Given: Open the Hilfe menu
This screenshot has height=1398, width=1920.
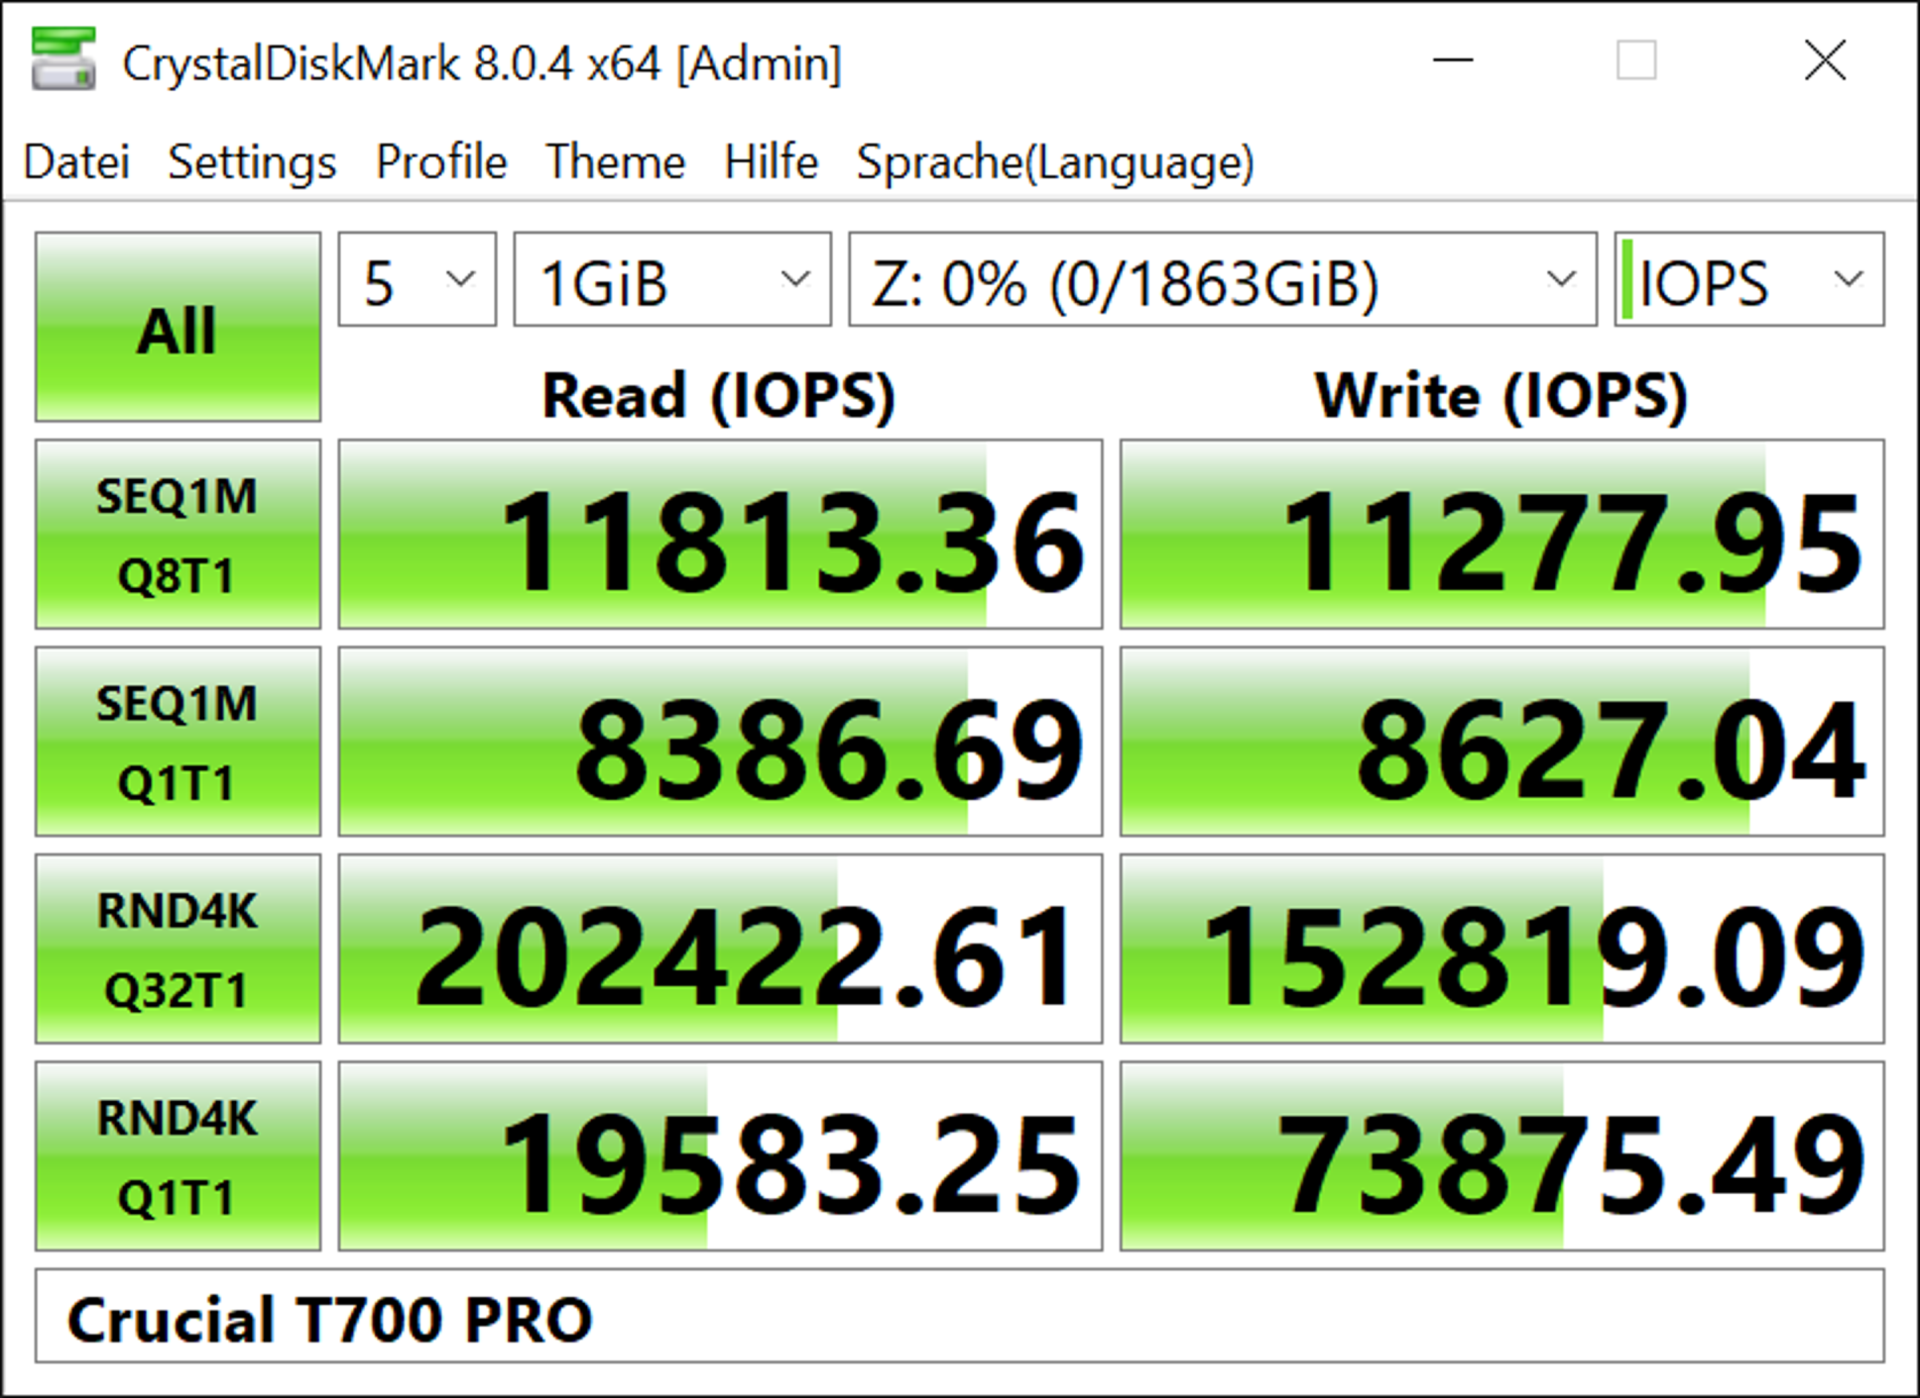Looking at the screenshot, I should [x=771, y=162].
